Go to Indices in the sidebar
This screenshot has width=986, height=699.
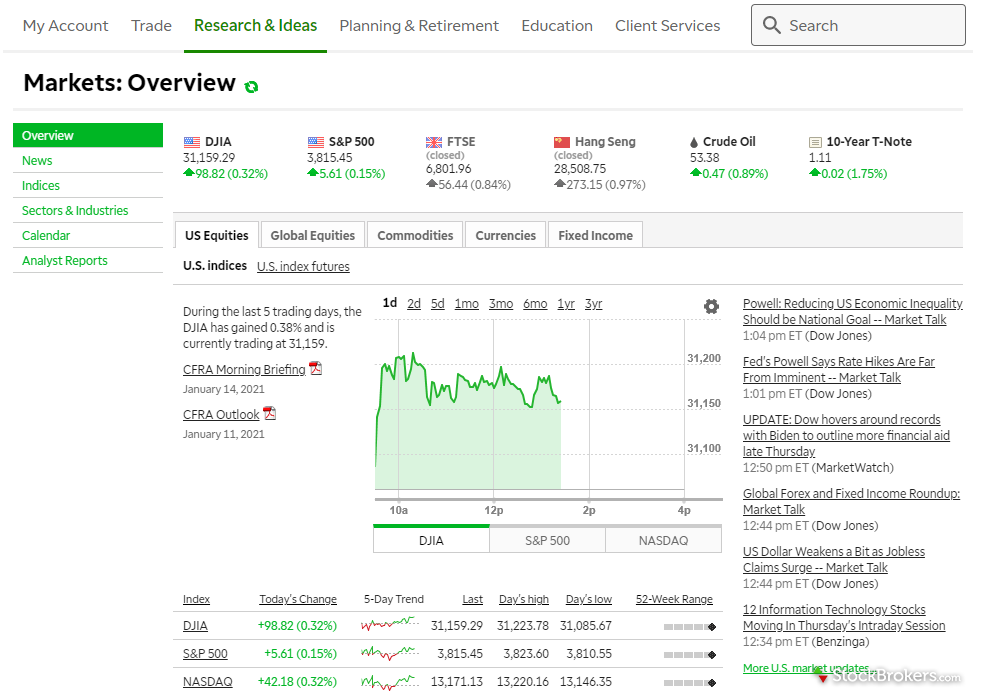point(41,185)
